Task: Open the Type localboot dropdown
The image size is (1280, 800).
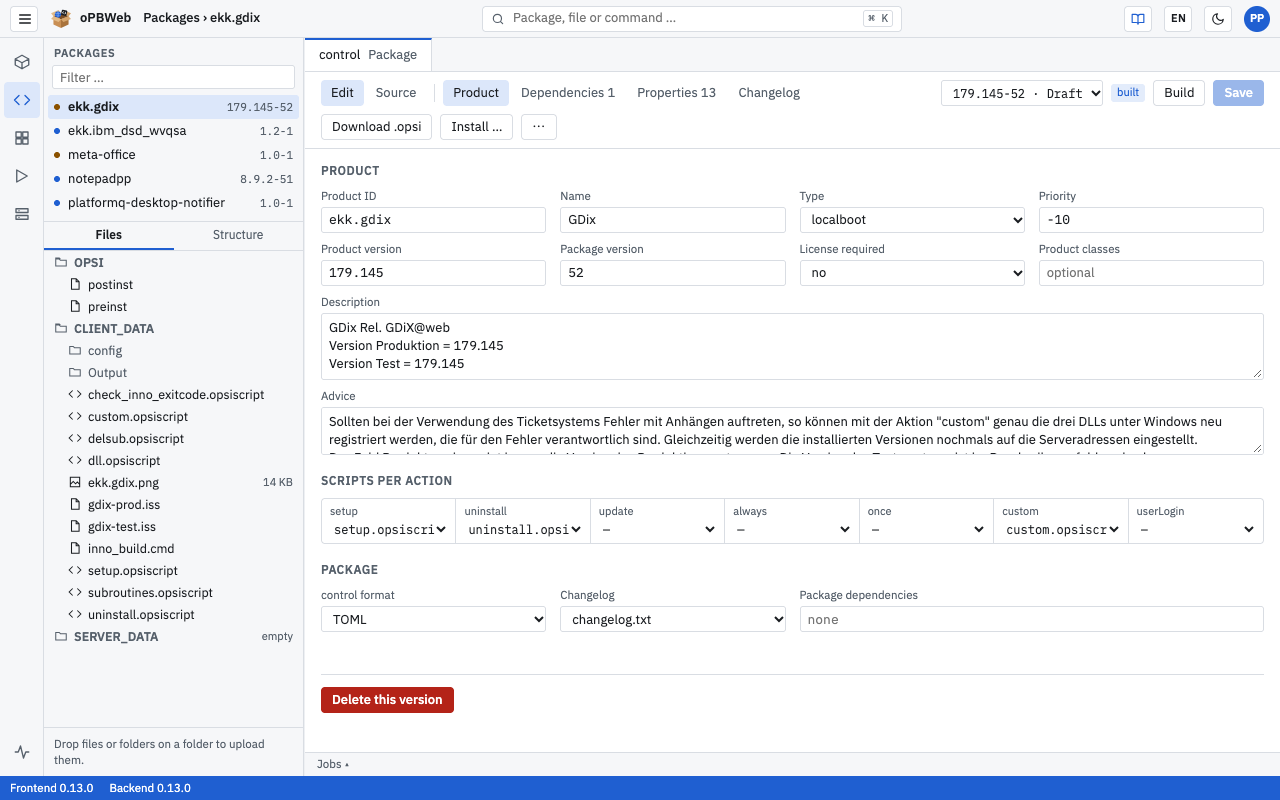Action: [912, 220]
